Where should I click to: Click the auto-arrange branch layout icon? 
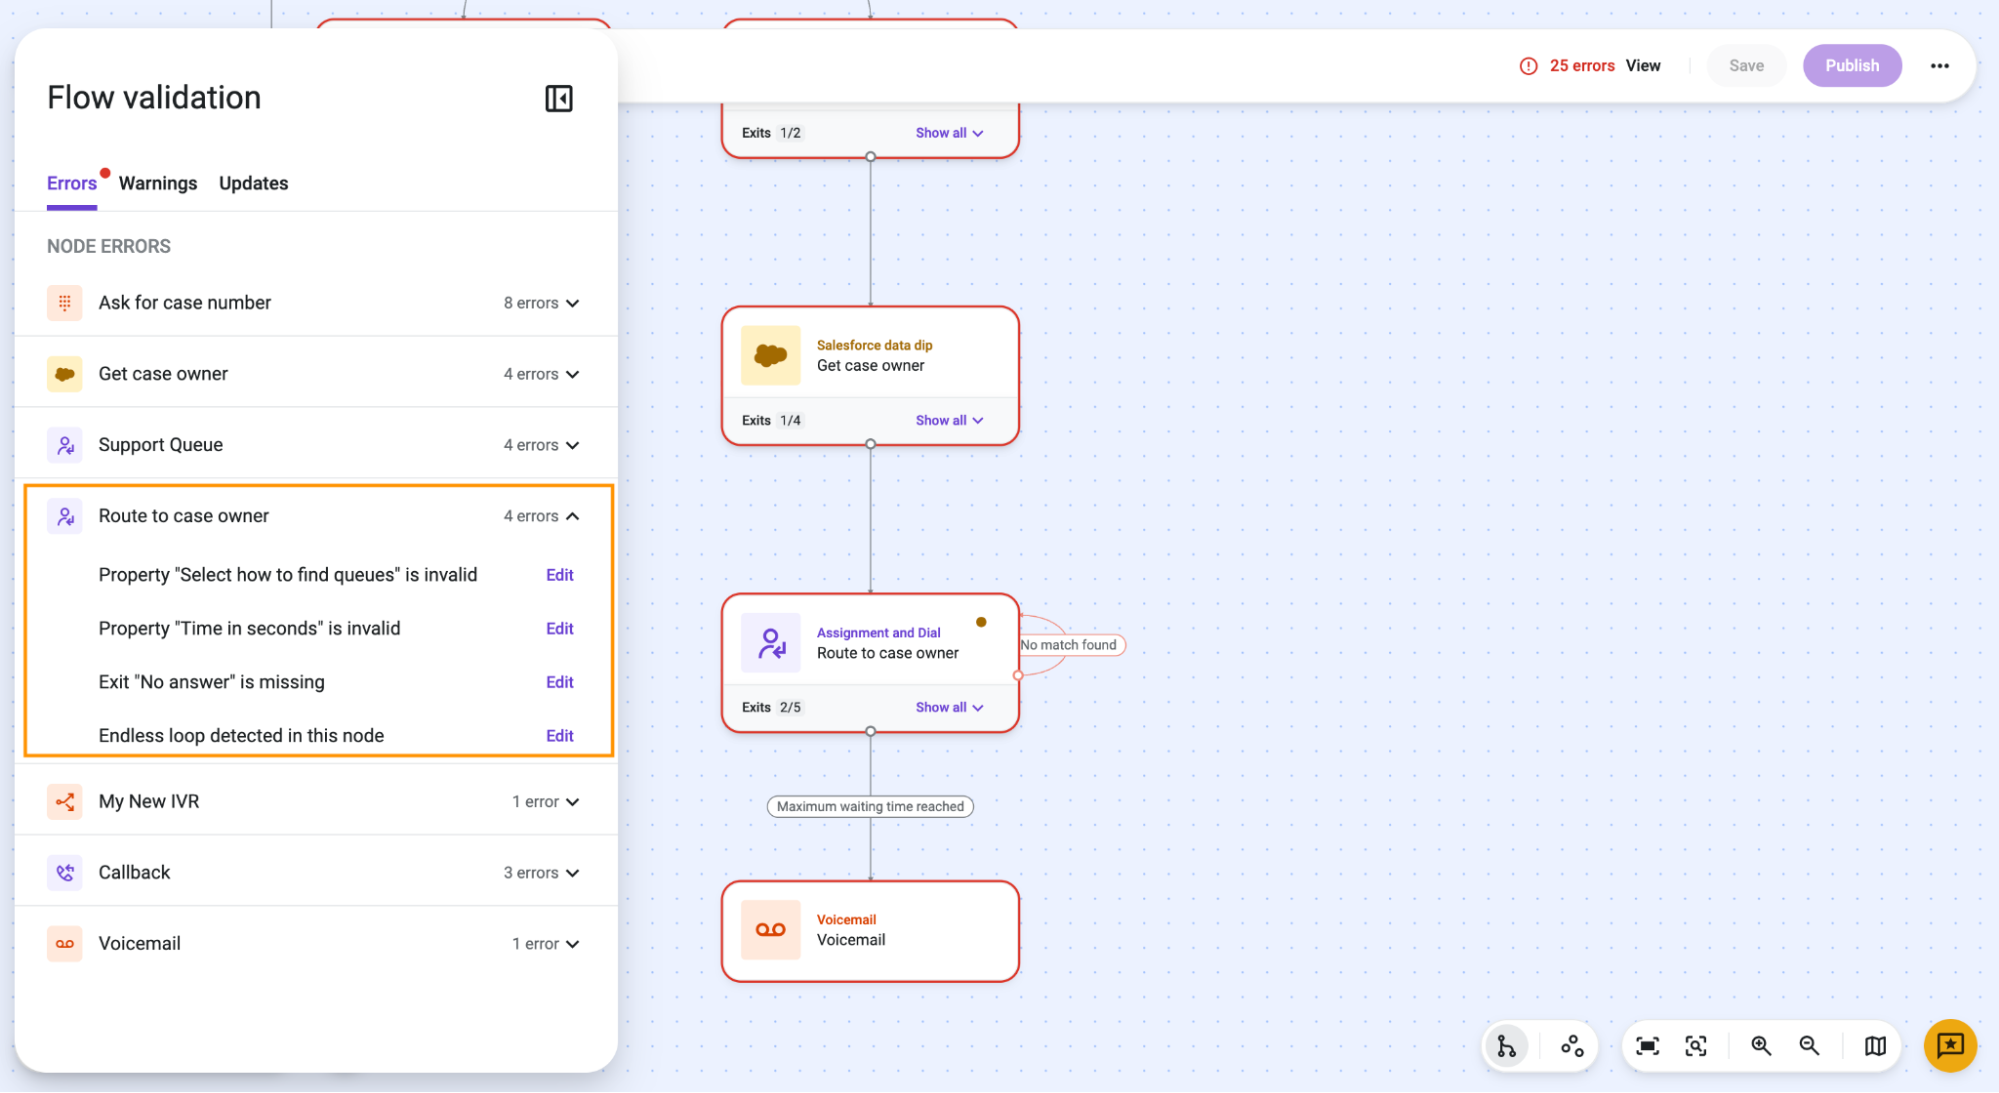(1507, 1046)
